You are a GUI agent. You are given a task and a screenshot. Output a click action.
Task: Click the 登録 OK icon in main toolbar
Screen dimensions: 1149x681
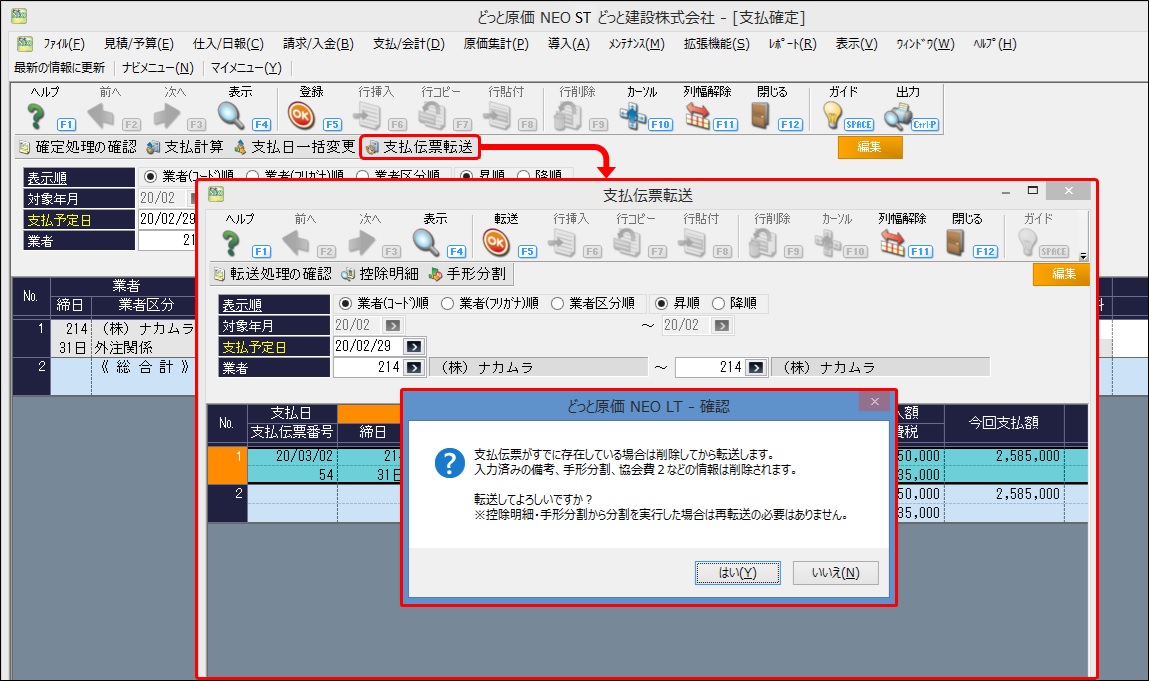coord(301,116)
